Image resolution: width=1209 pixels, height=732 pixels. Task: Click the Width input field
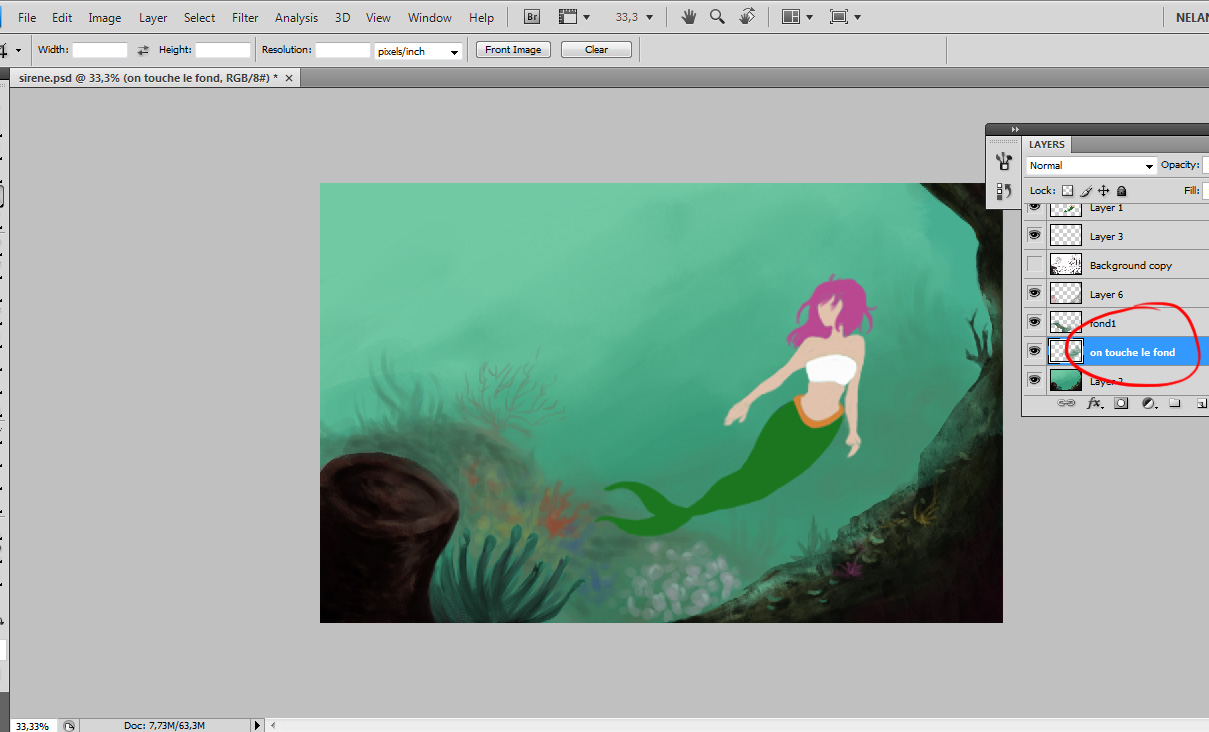coord(100,50)
